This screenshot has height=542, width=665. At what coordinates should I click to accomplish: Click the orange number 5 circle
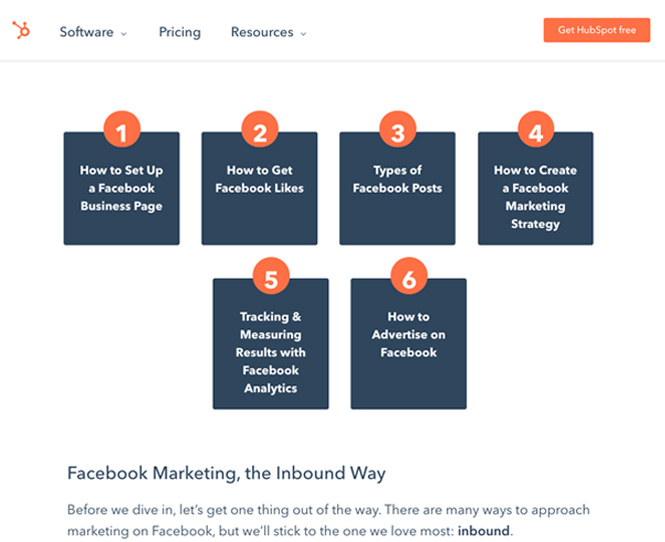click(x=271, y=276)
